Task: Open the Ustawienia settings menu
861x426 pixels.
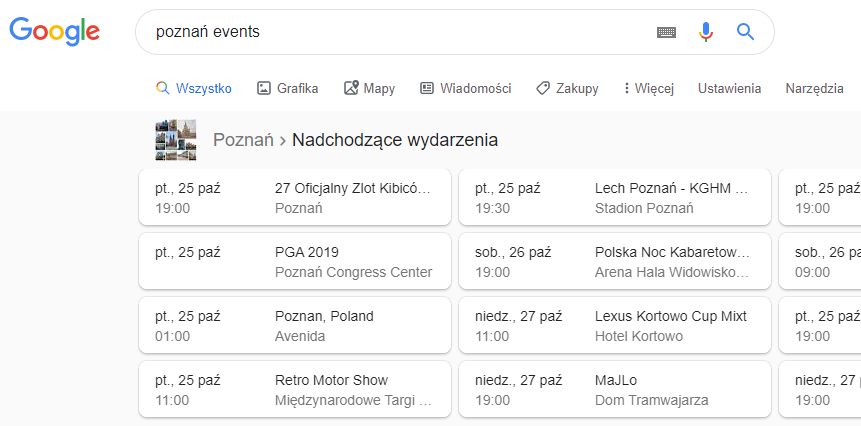Action: click(729, 88)
